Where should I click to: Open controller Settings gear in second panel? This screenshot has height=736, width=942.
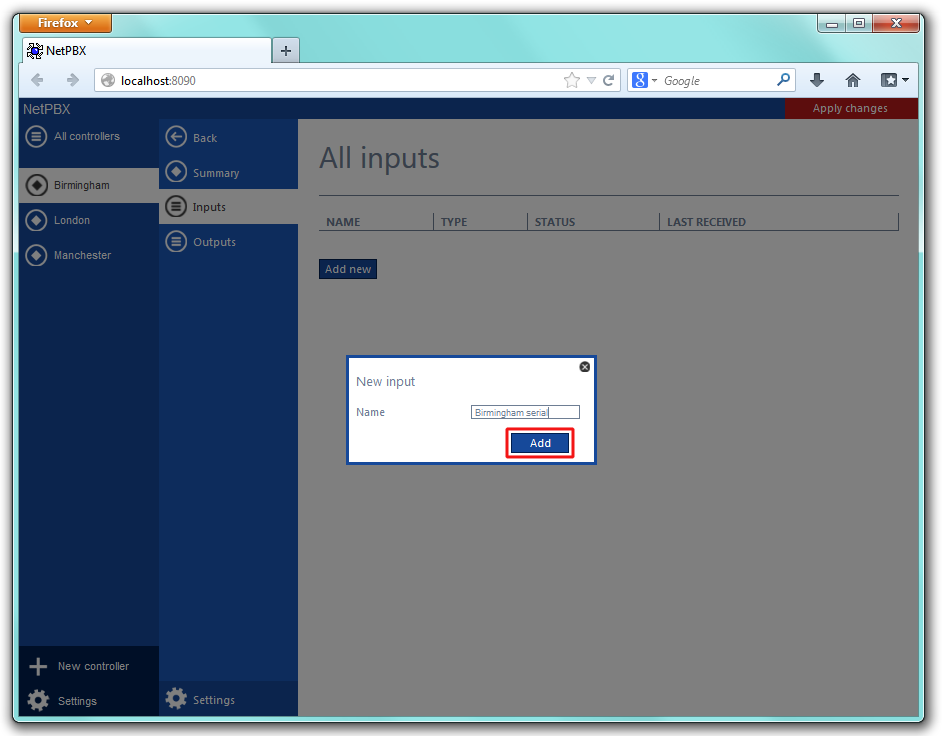coord(177,699)
